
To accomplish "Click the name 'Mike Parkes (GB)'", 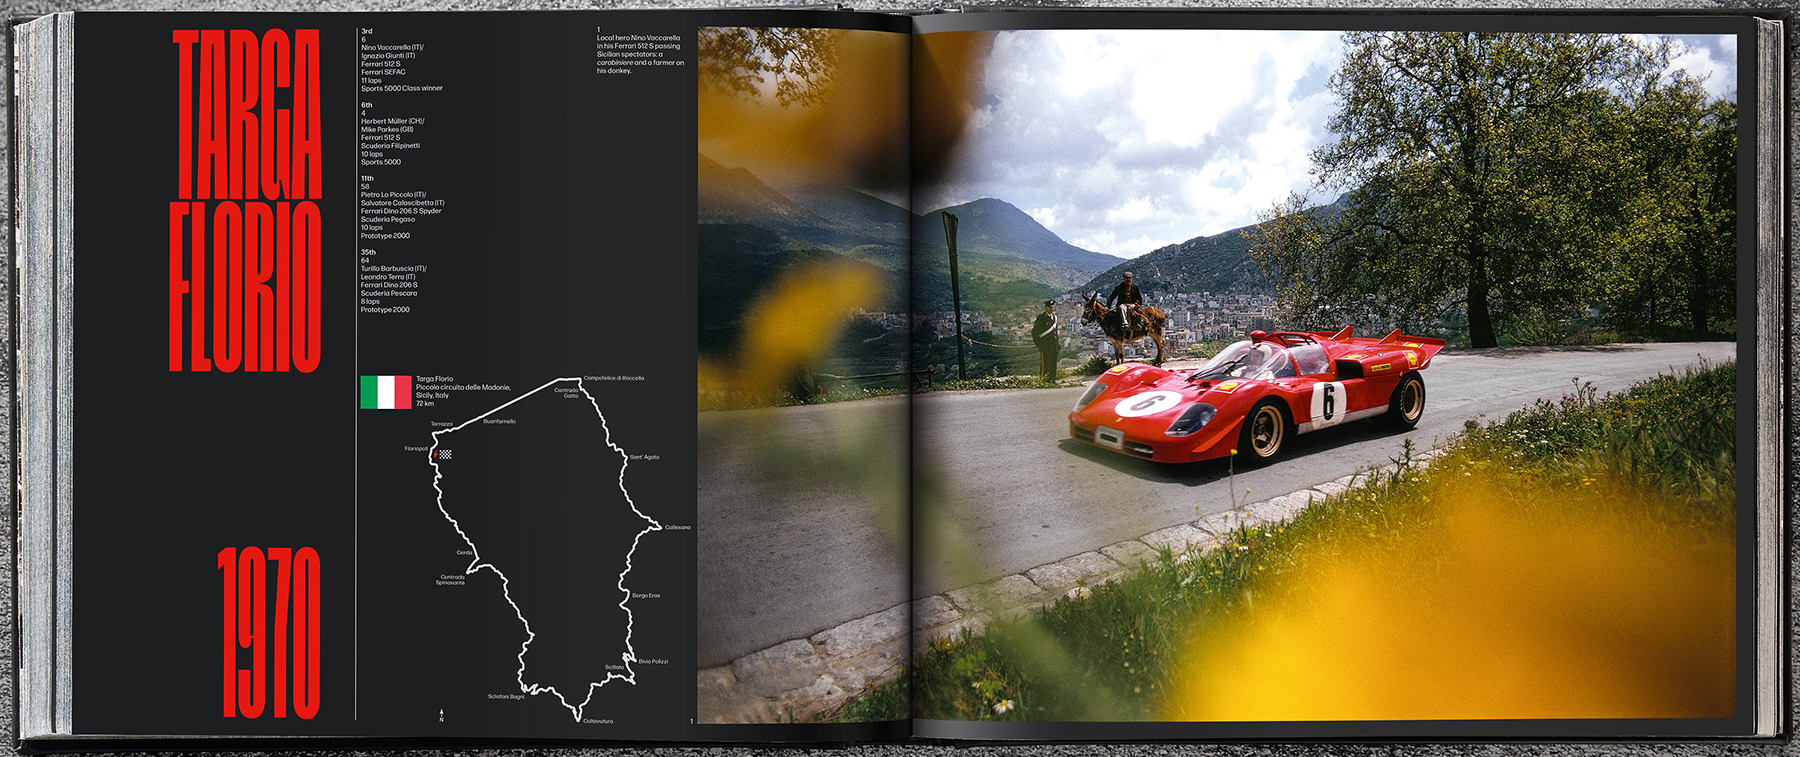I will pyautogui.click(x=387, y=130).
